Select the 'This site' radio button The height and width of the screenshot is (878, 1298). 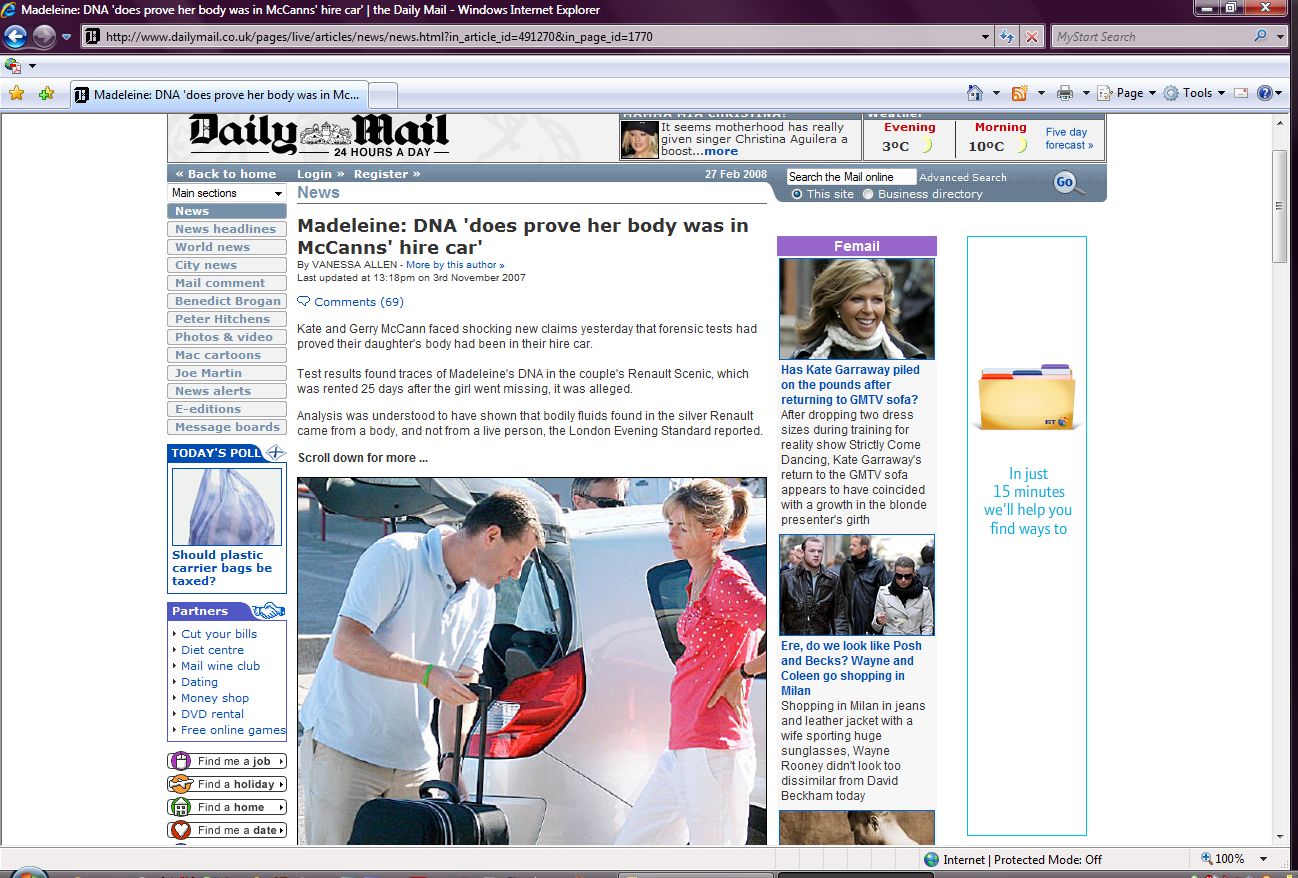(797, 194)
